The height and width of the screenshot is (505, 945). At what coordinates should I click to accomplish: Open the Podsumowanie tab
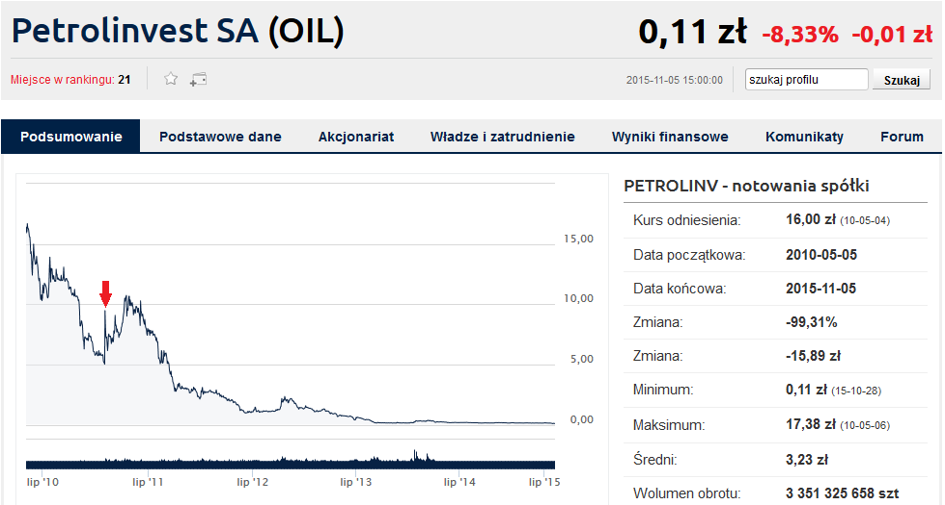point(71,137)
